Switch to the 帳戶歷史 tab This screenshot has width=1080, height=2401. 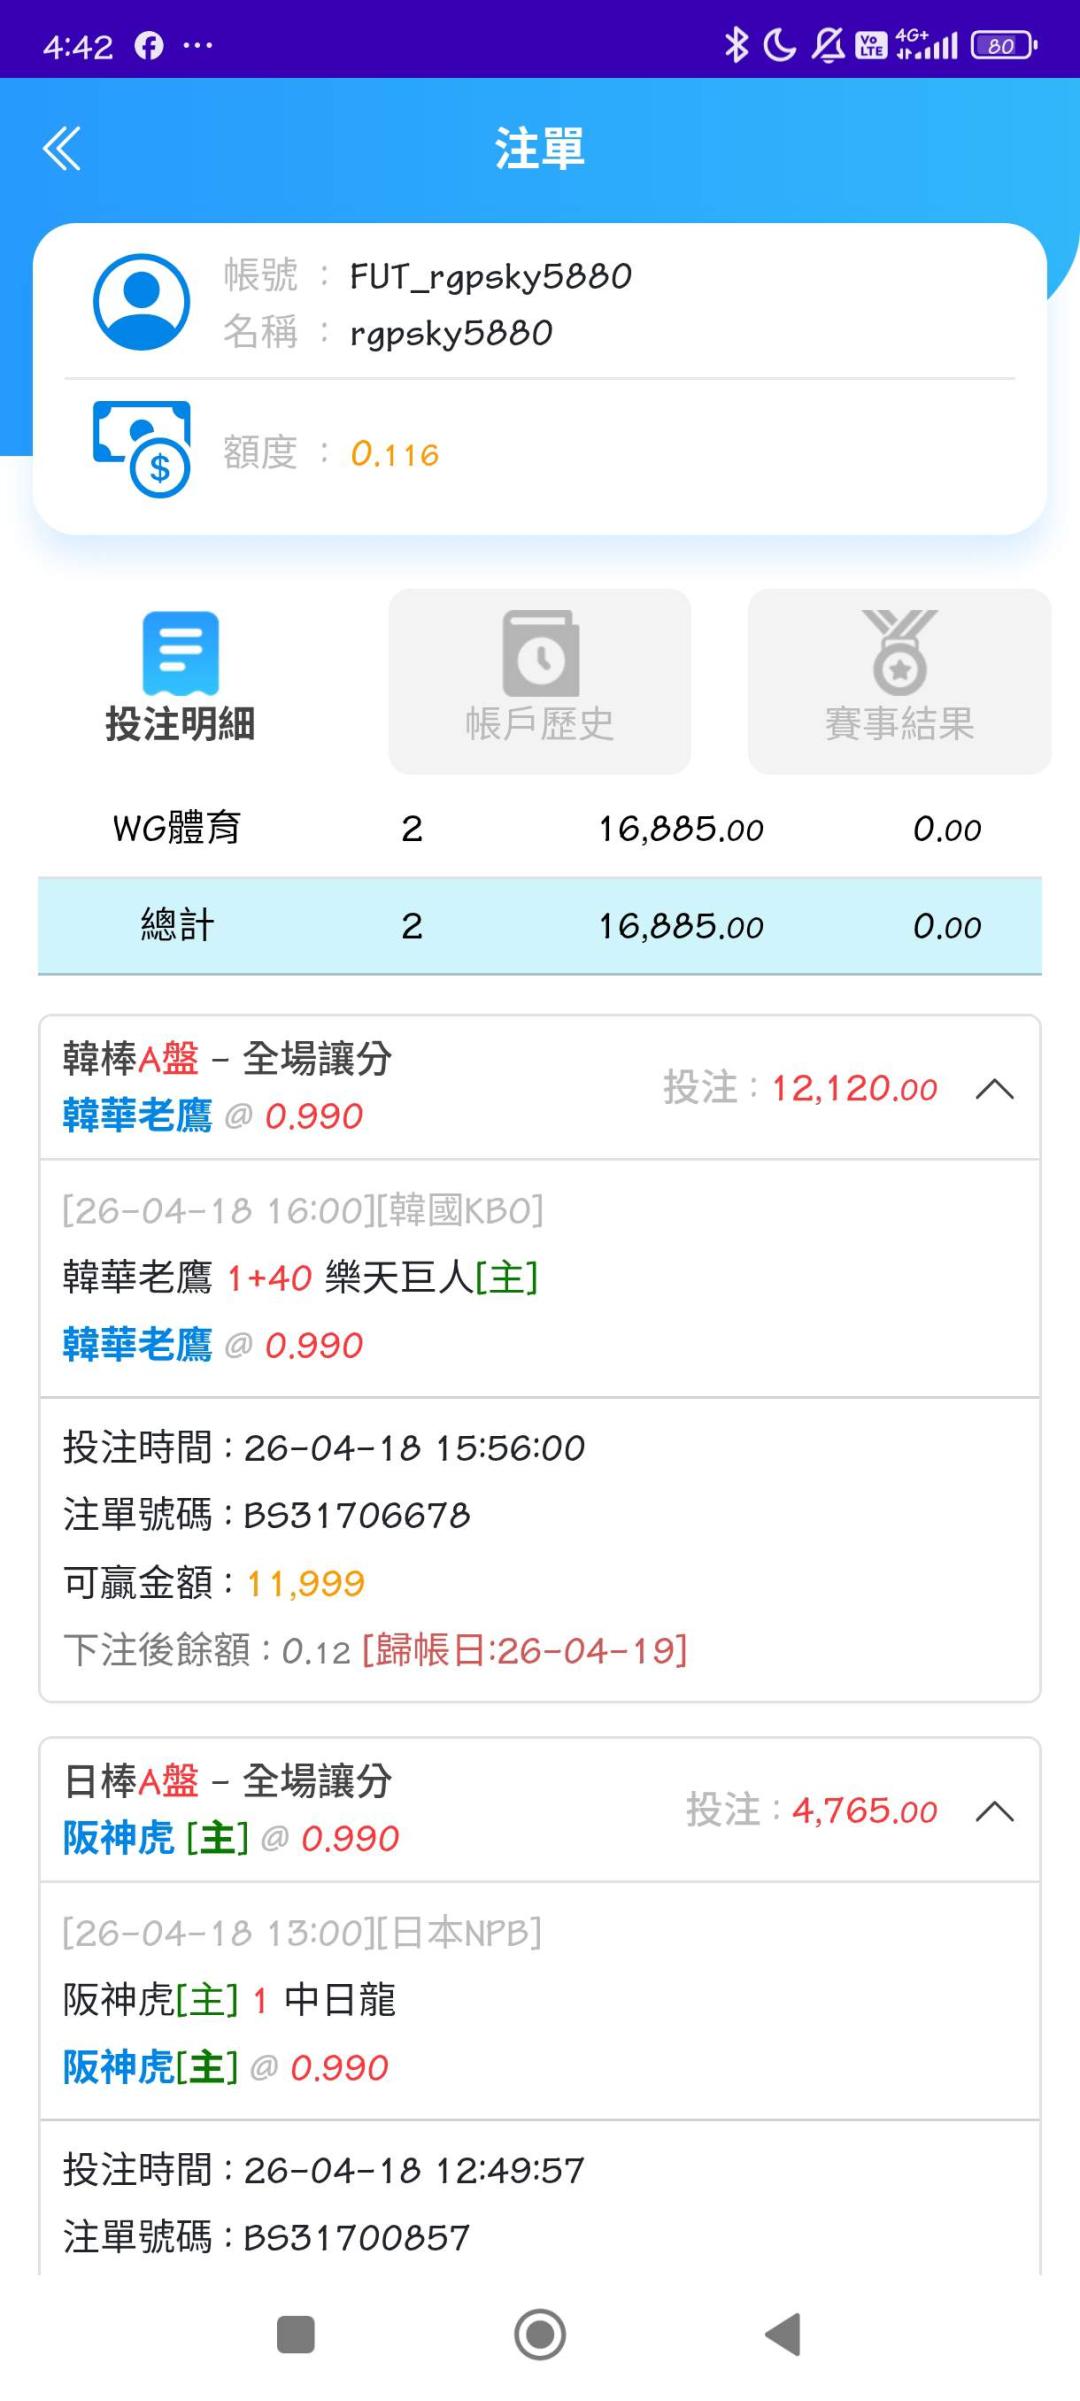click(x=540, y=722)
